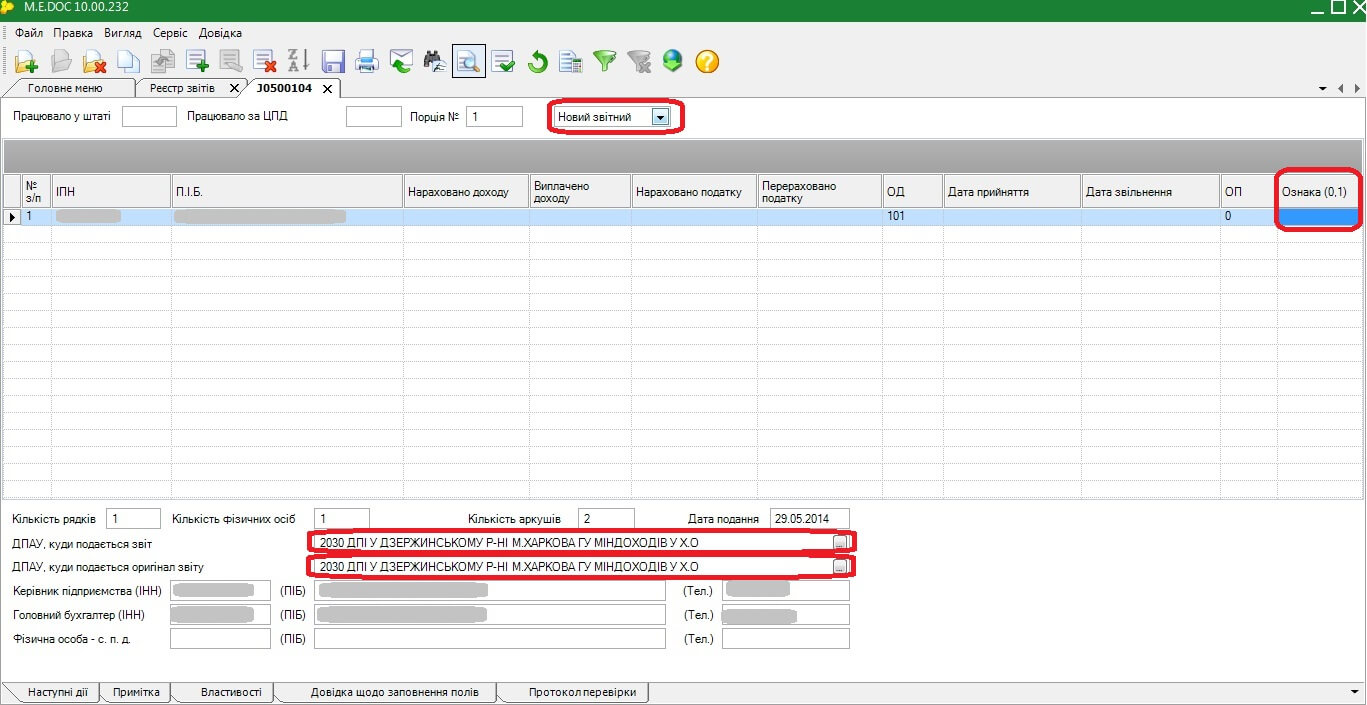Click the grayed open document icon
The width and height of the screenshot is (1367, 705).
click(x=61, y=62)
